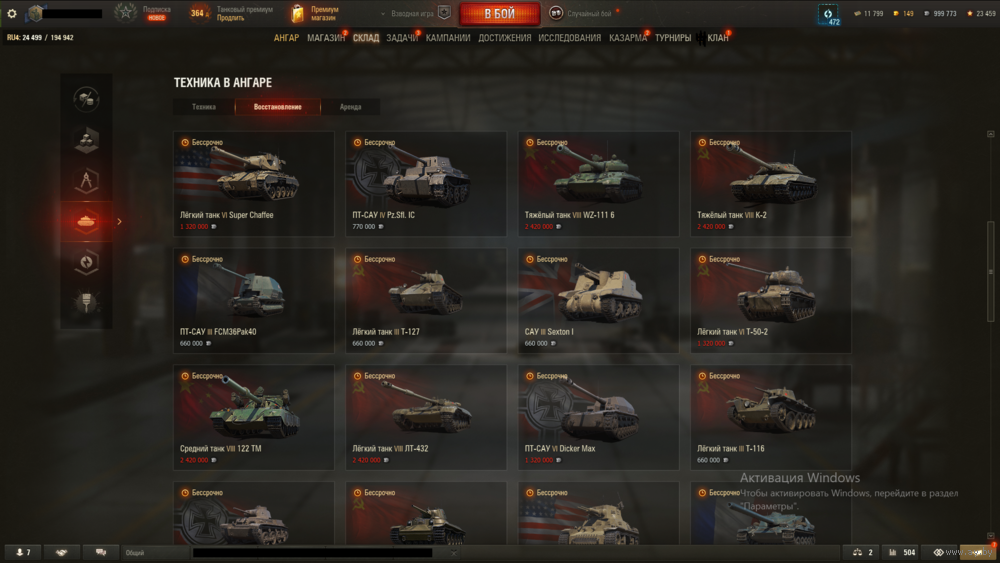
Task: Expand the sidebar arrow next to vehicles
Action: point(119,222)
